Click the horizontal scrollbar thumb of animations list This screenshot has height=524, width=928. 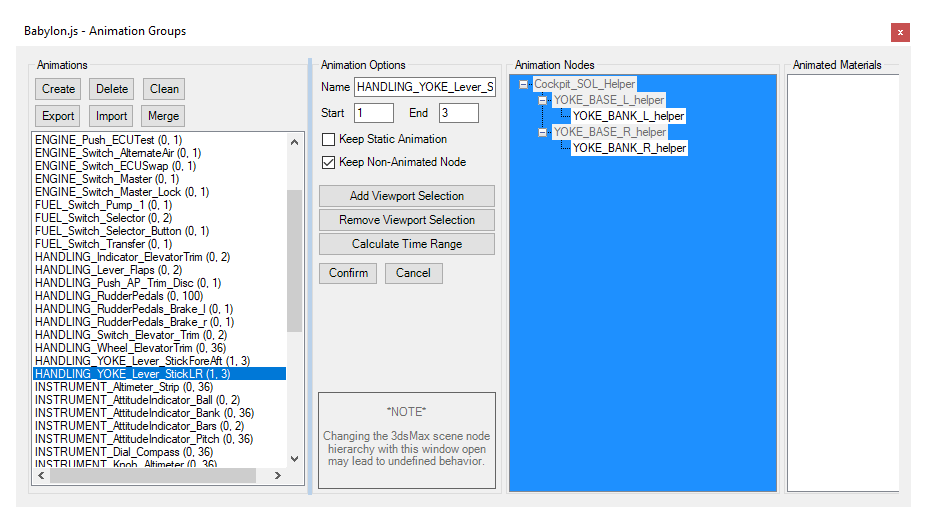click(153, 475)
